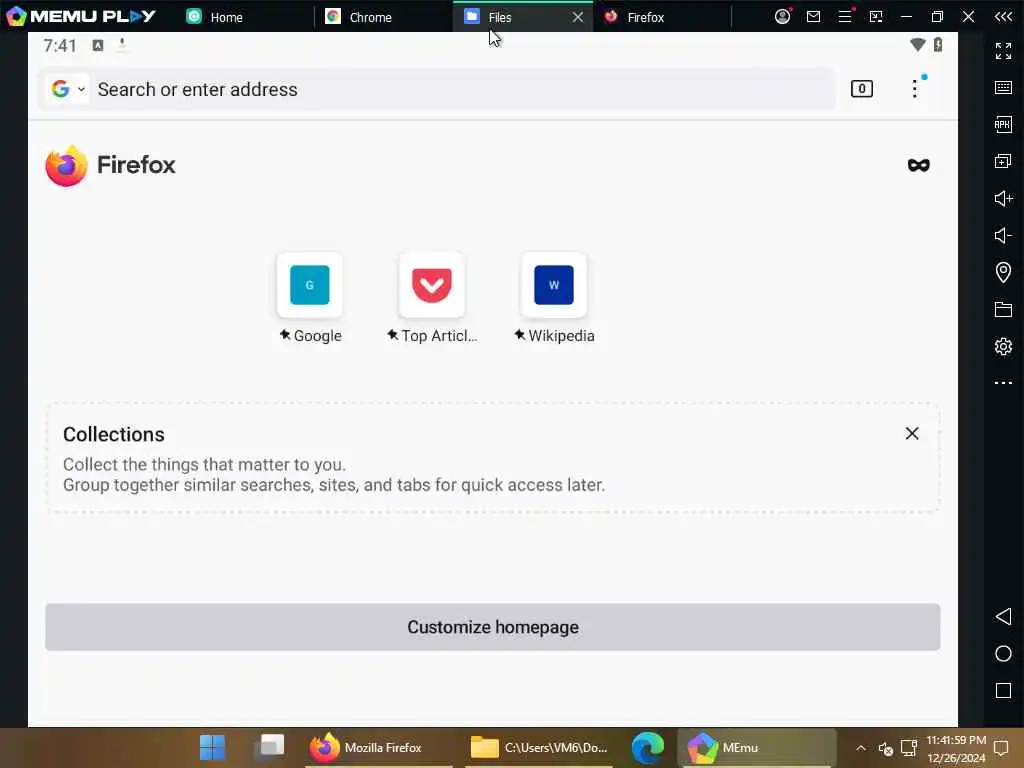Open the Windows Start menu
The width and height of the screenshot is (1024, 768).
coord(212,748)
